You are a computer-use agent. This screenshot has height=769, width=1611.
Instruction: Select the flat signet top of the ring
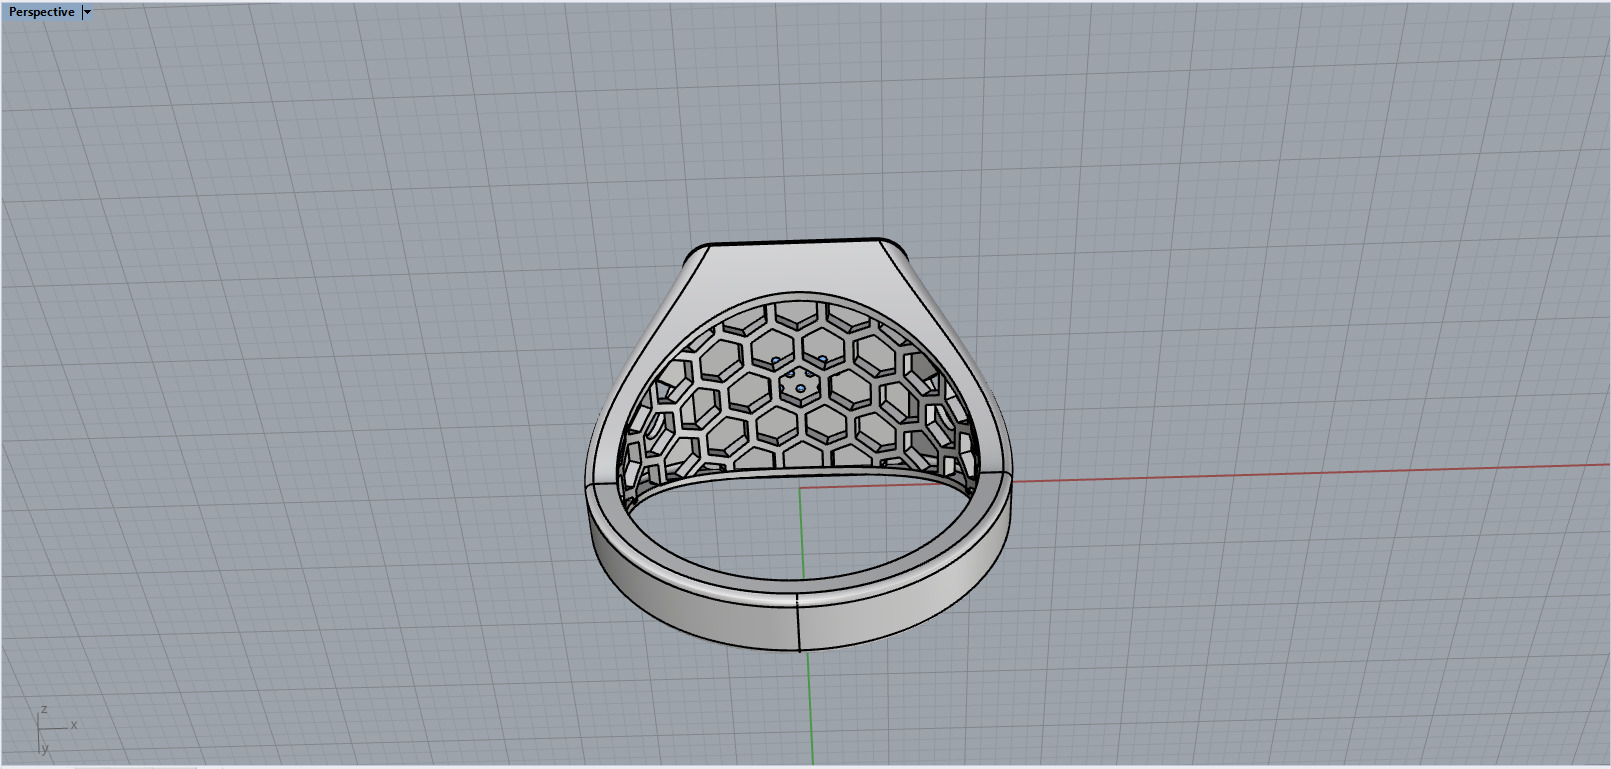coord(797,243)
